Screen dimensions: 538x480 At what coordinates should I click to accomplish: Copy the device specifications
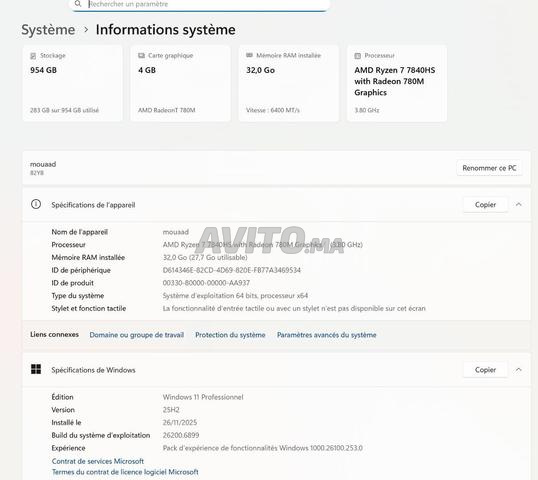(485, 204)
